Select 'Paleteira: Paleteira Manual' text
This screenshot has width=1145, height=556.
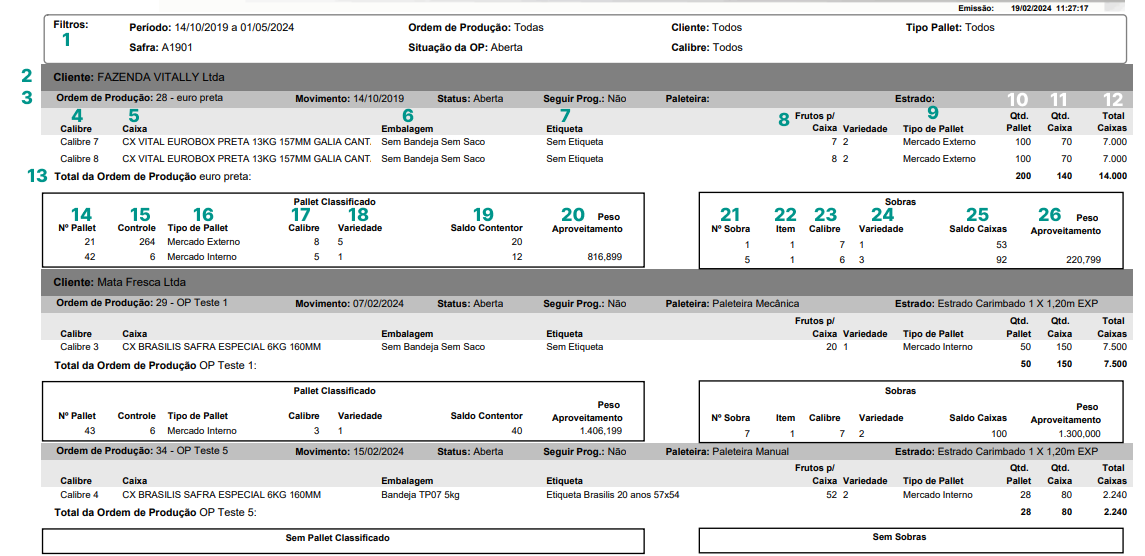point(726,452)
